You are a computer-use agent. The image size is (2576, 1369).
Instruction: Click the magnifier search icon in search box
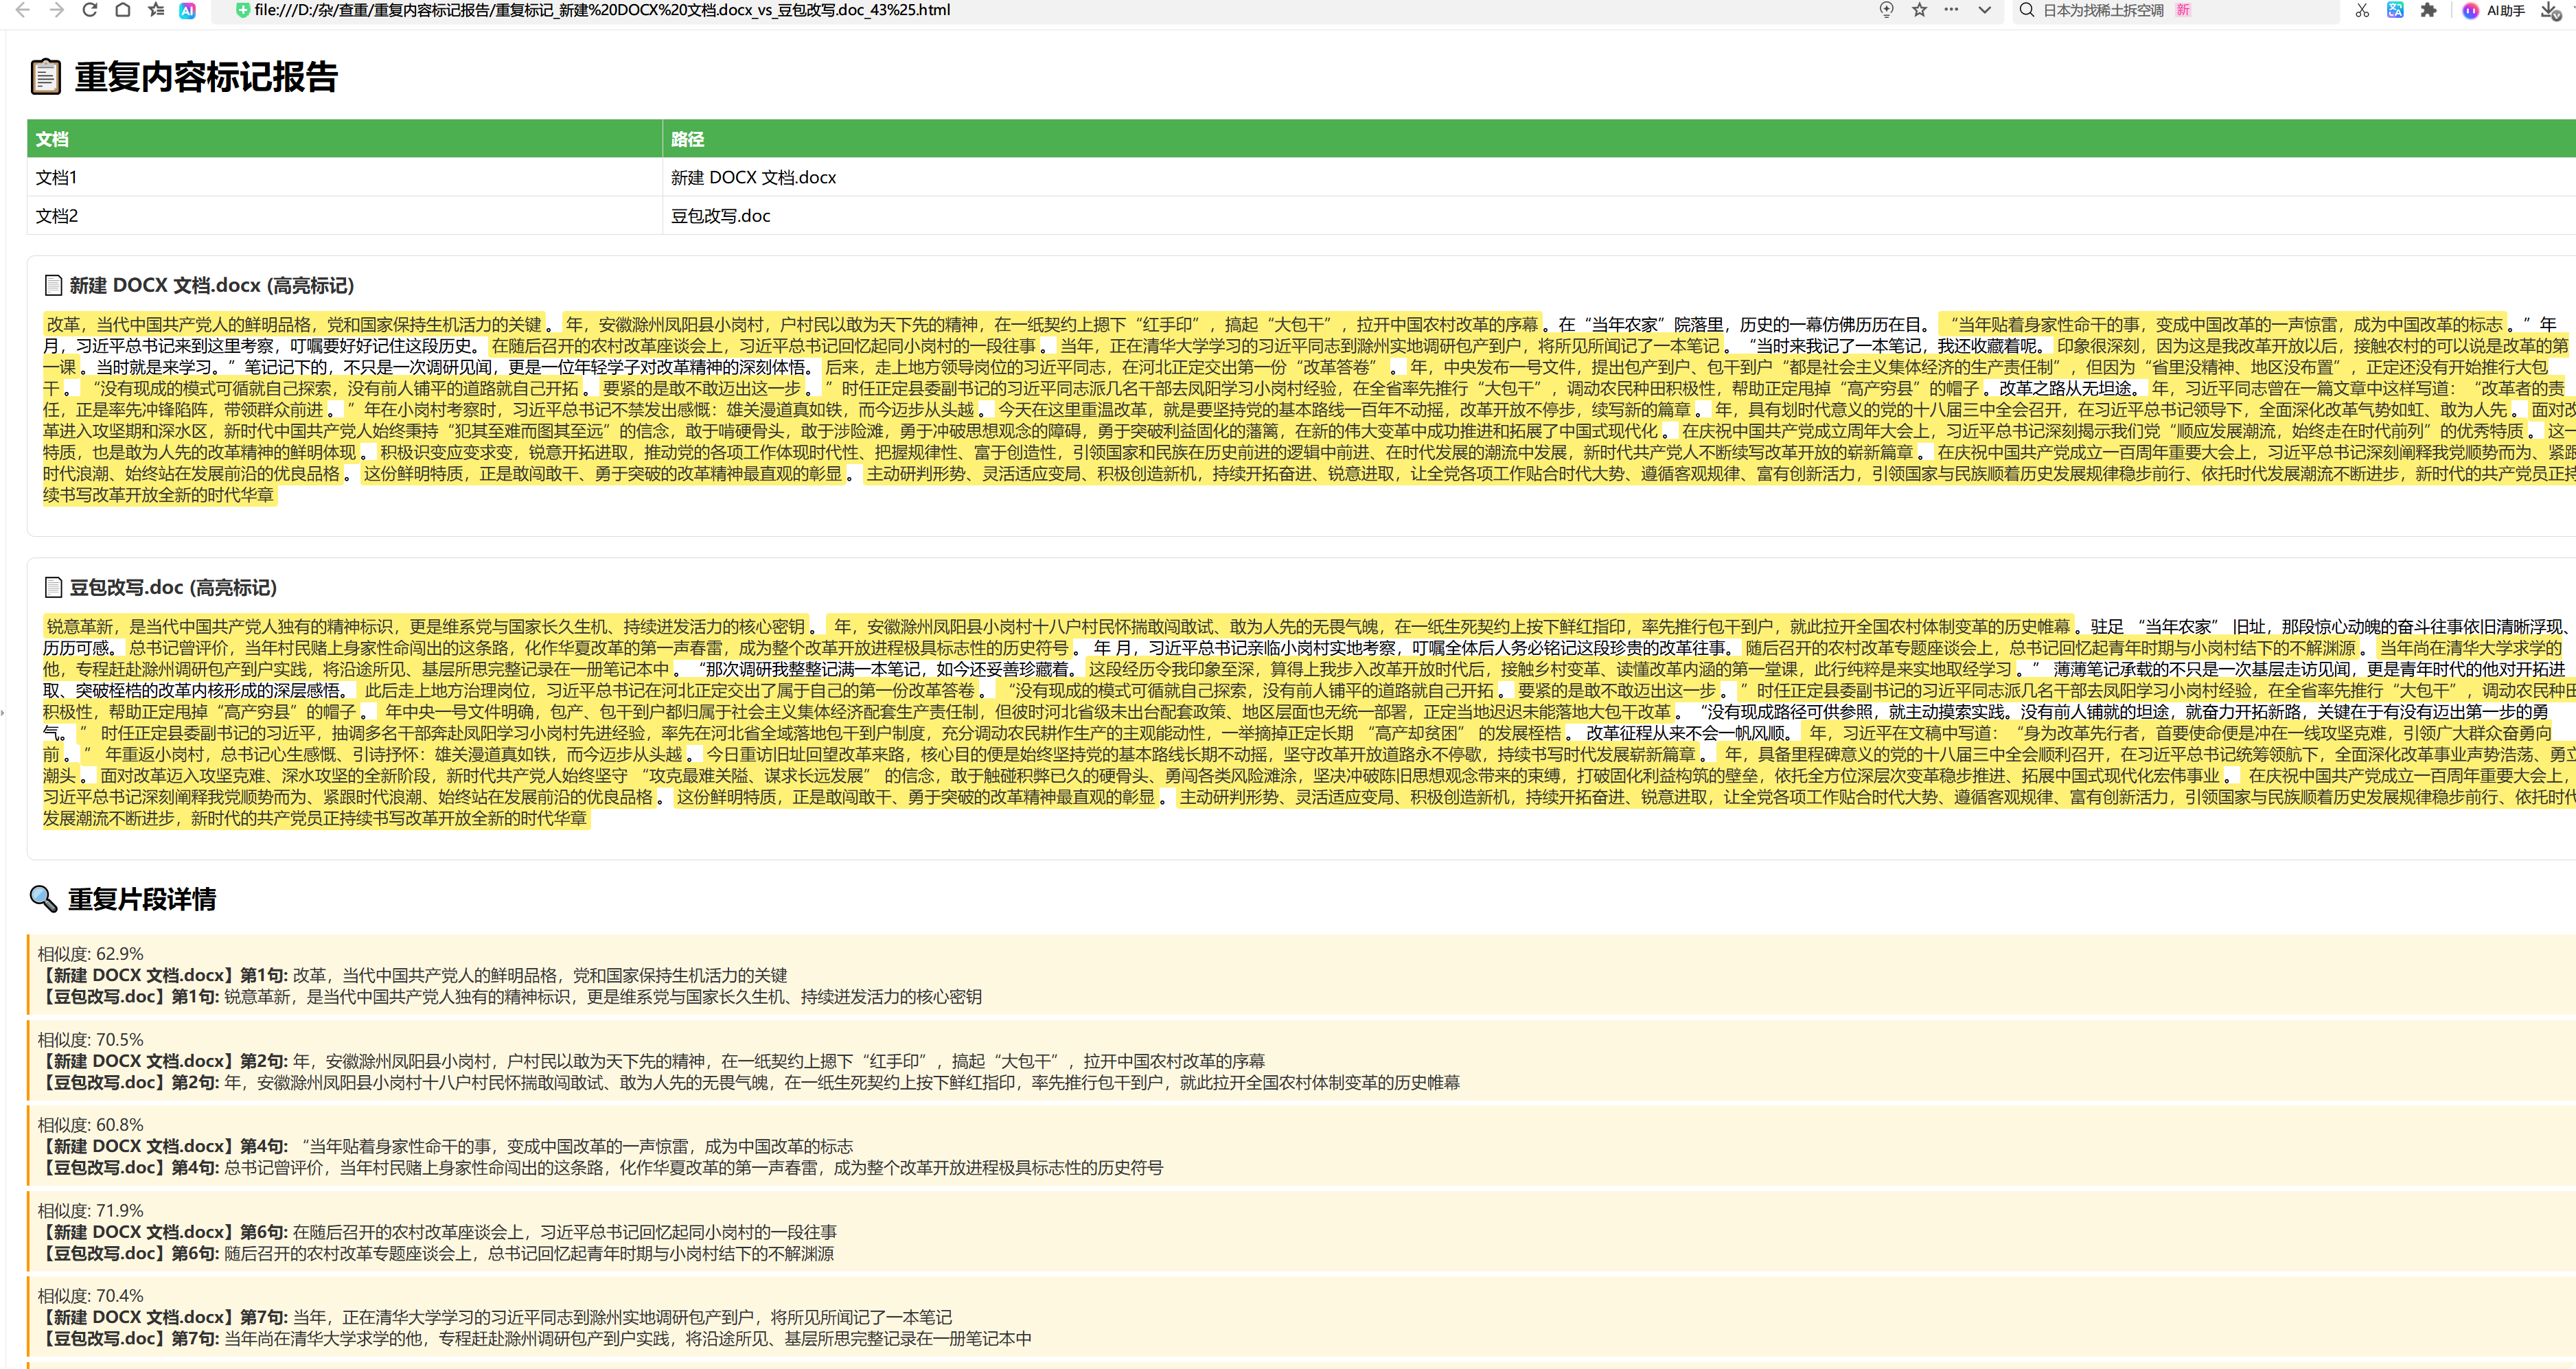coord(2026,10)
